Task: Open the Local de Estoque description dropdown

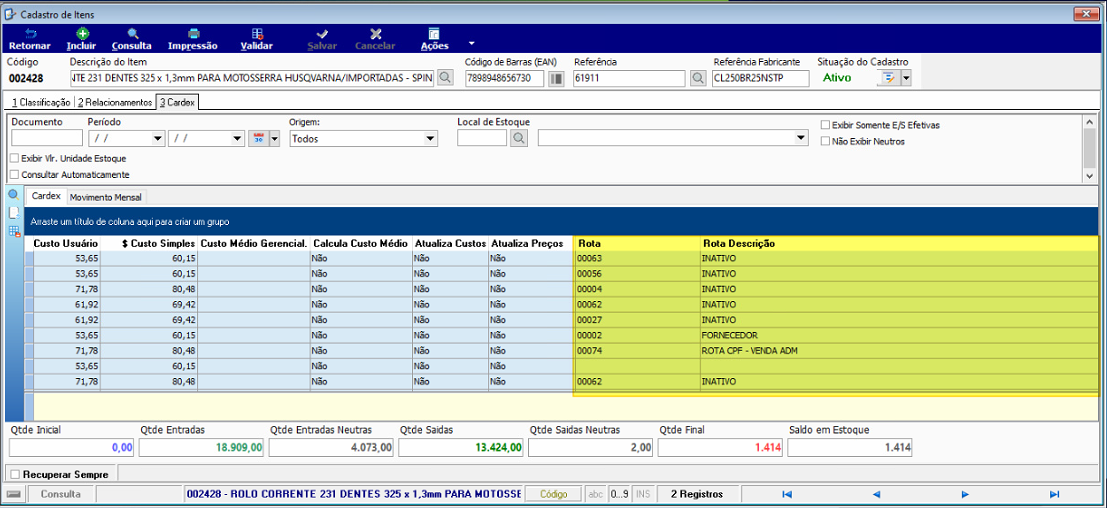Action: (800, 139)
